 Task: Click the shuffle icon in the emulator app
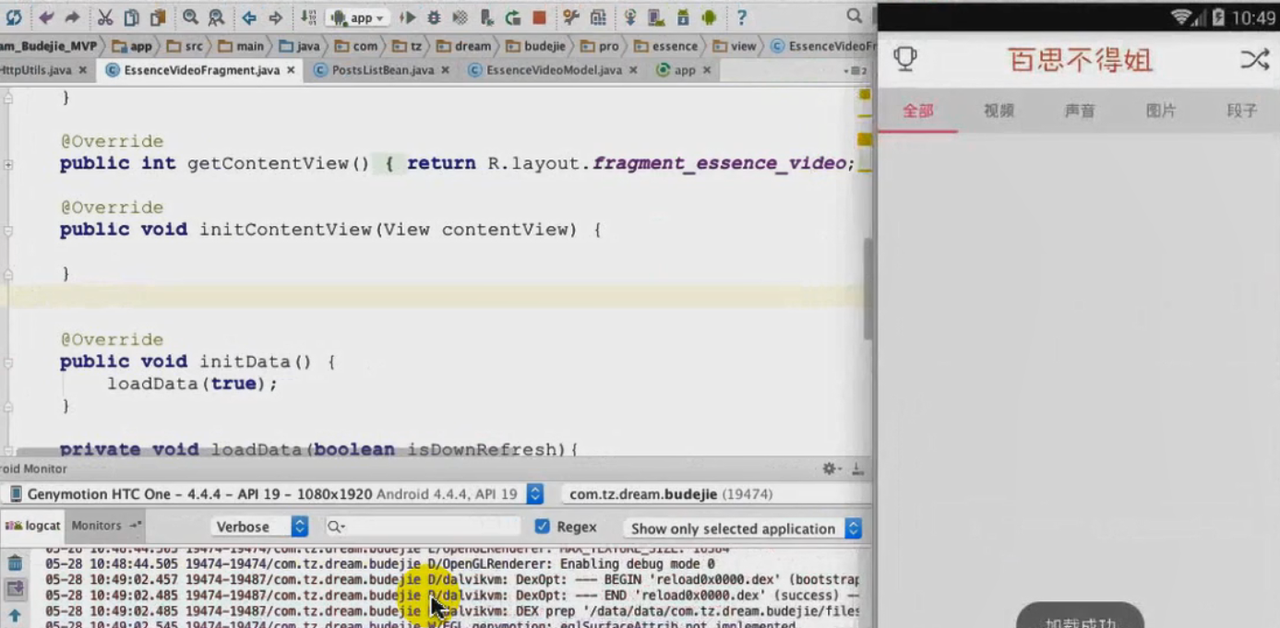[x=1254, y=59]
